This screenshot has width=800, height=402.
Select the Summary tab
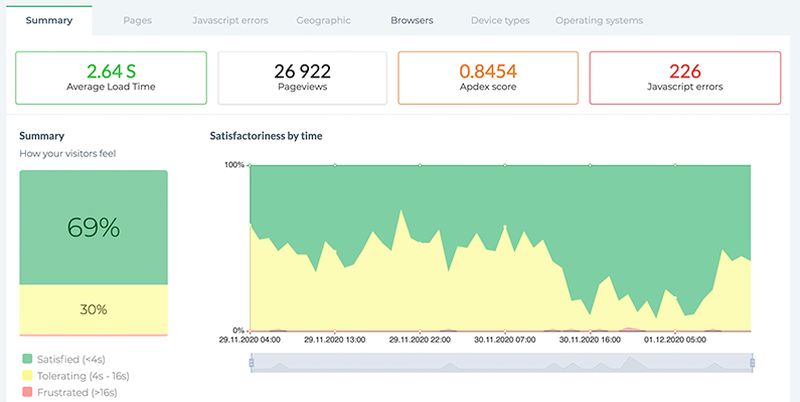tap(49, 20)
